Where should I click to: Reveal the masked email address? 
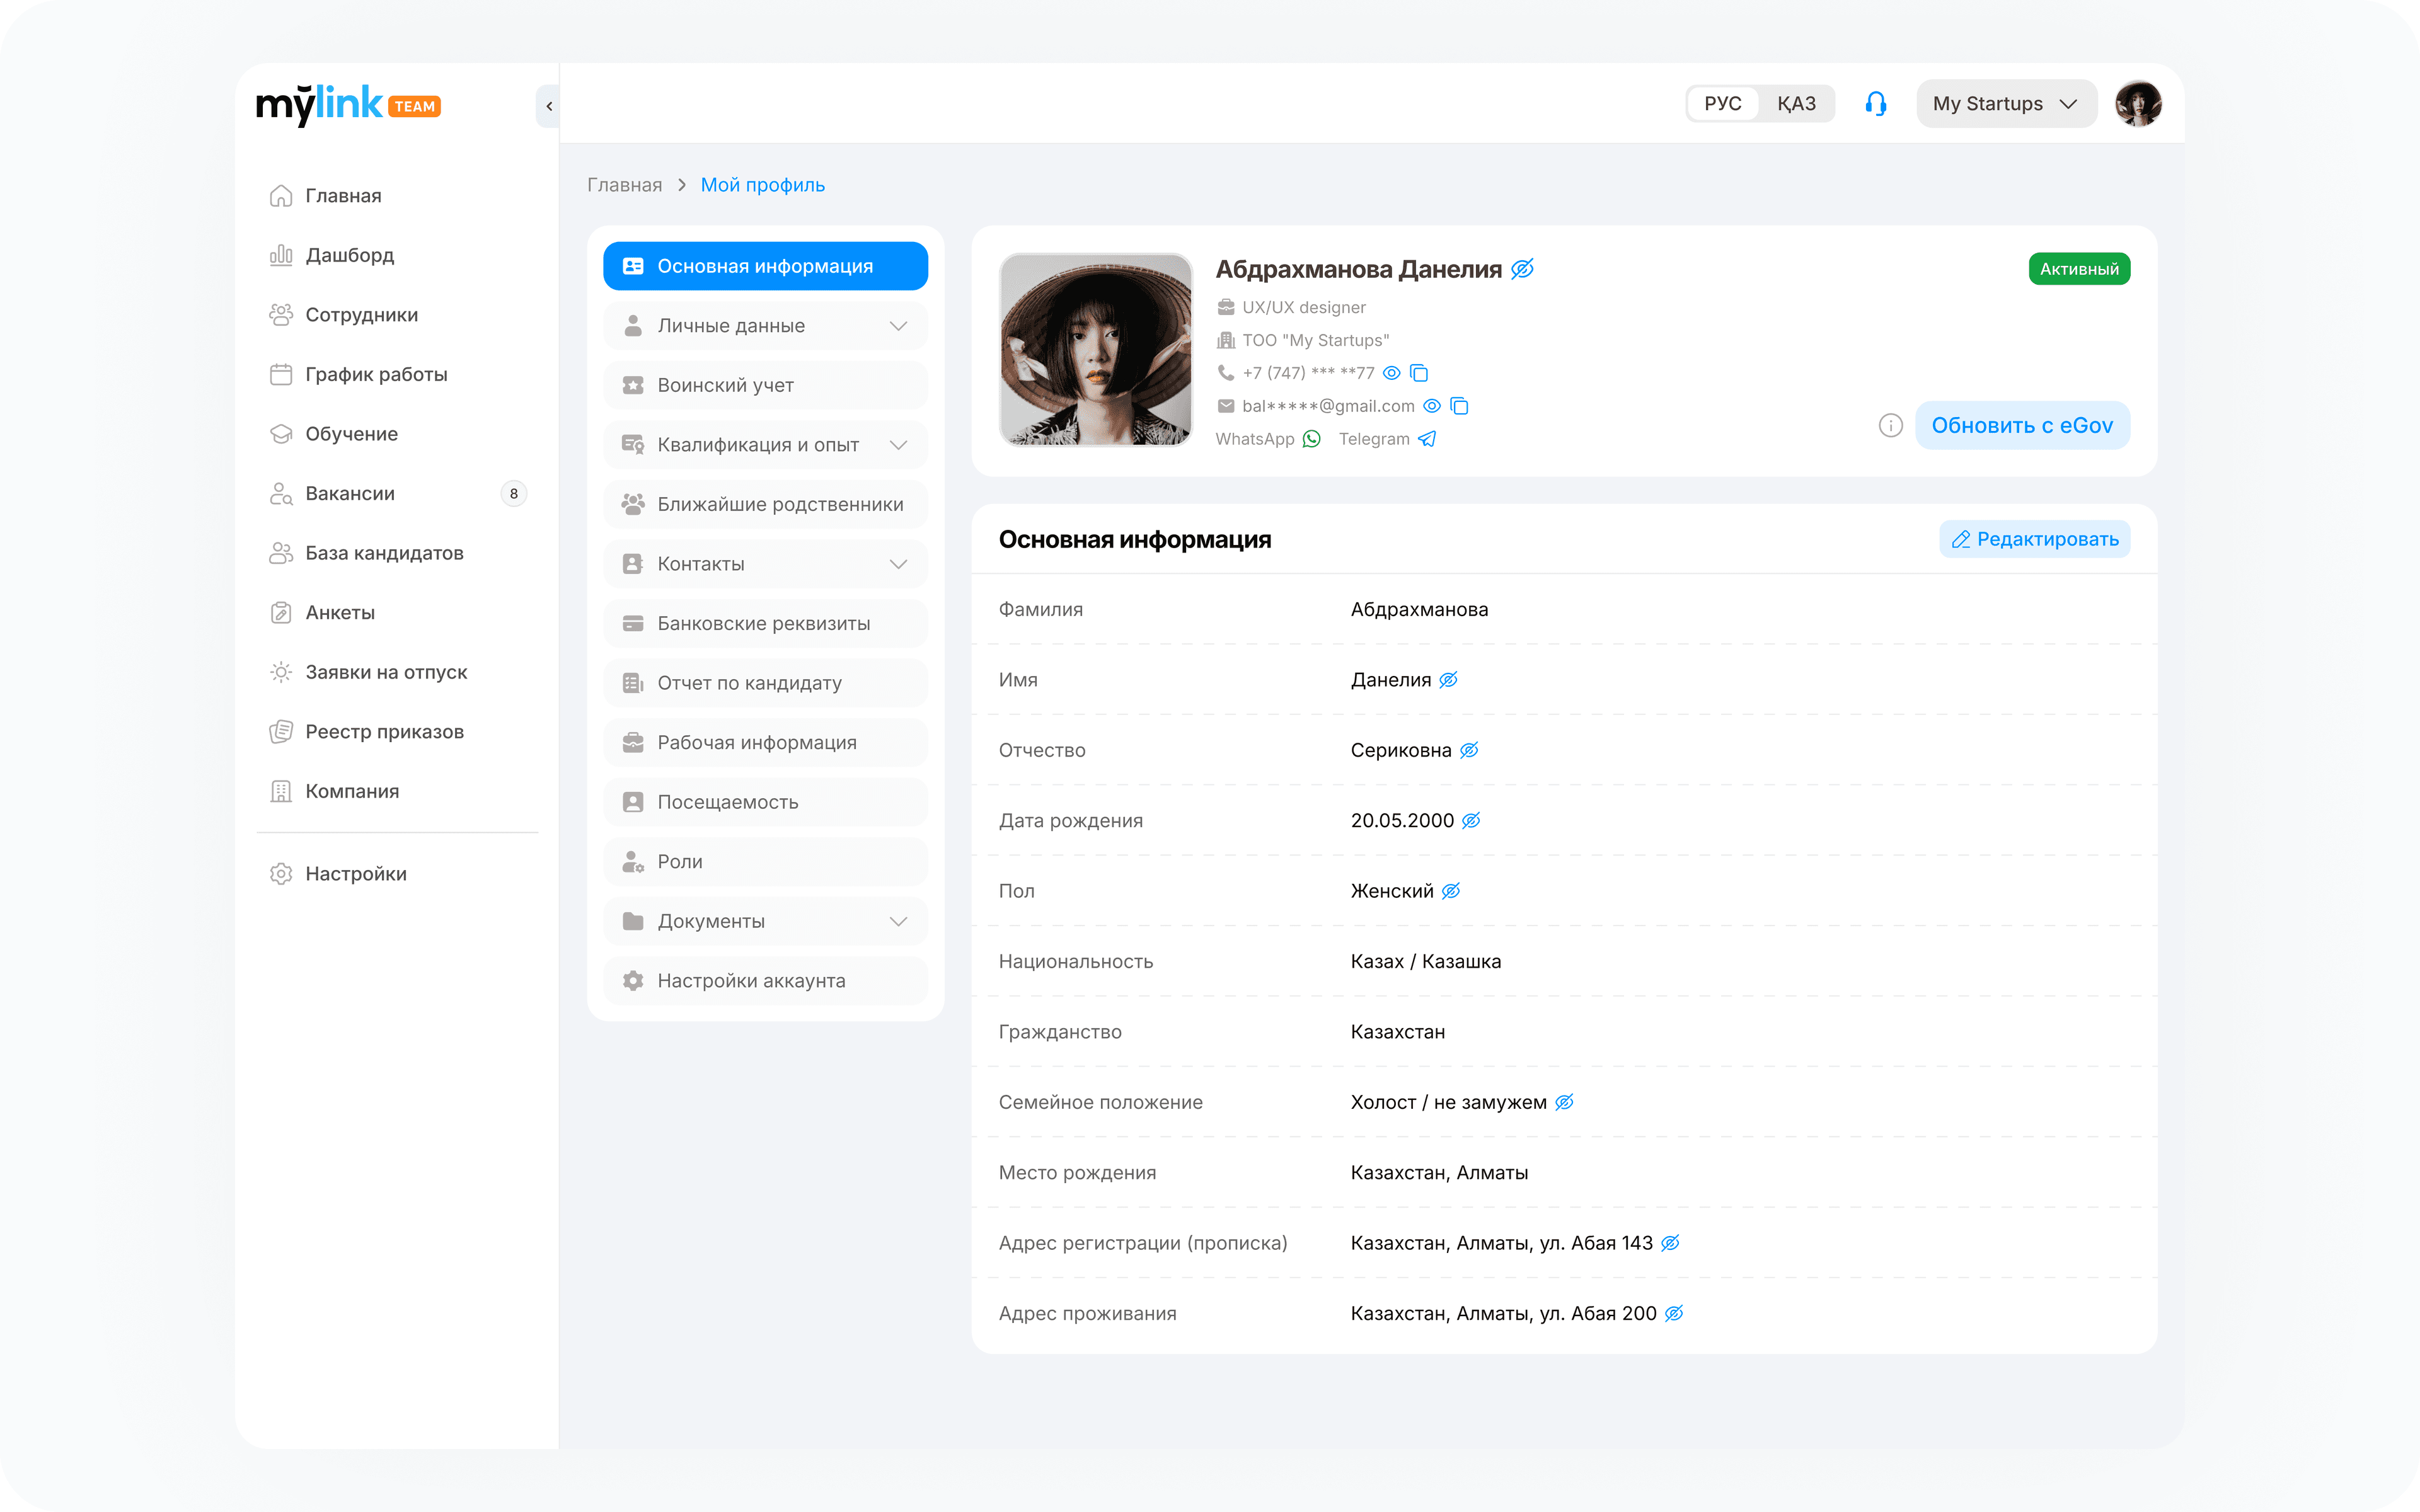coord(1431,406)
